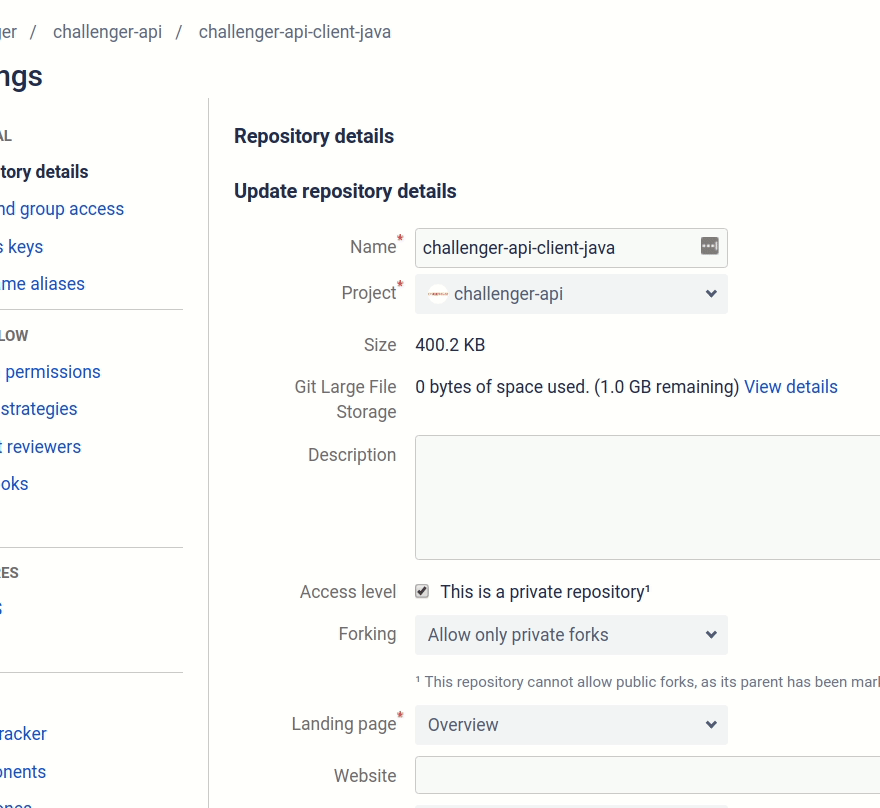The height and width of the screenshot is (808, 880).
Task: Select Merge strategies in the sidebar
Action: 38,409
